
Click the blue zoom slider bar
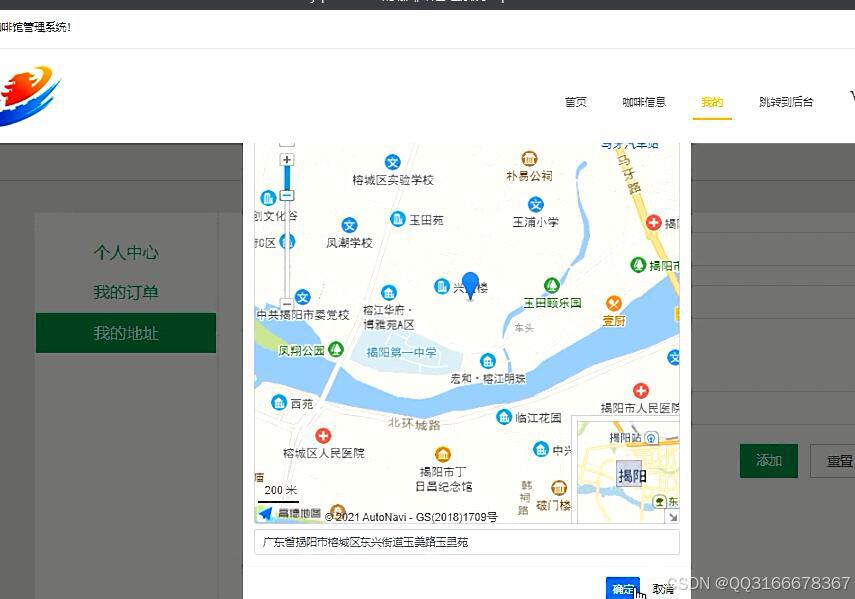(x=287, y=178)
